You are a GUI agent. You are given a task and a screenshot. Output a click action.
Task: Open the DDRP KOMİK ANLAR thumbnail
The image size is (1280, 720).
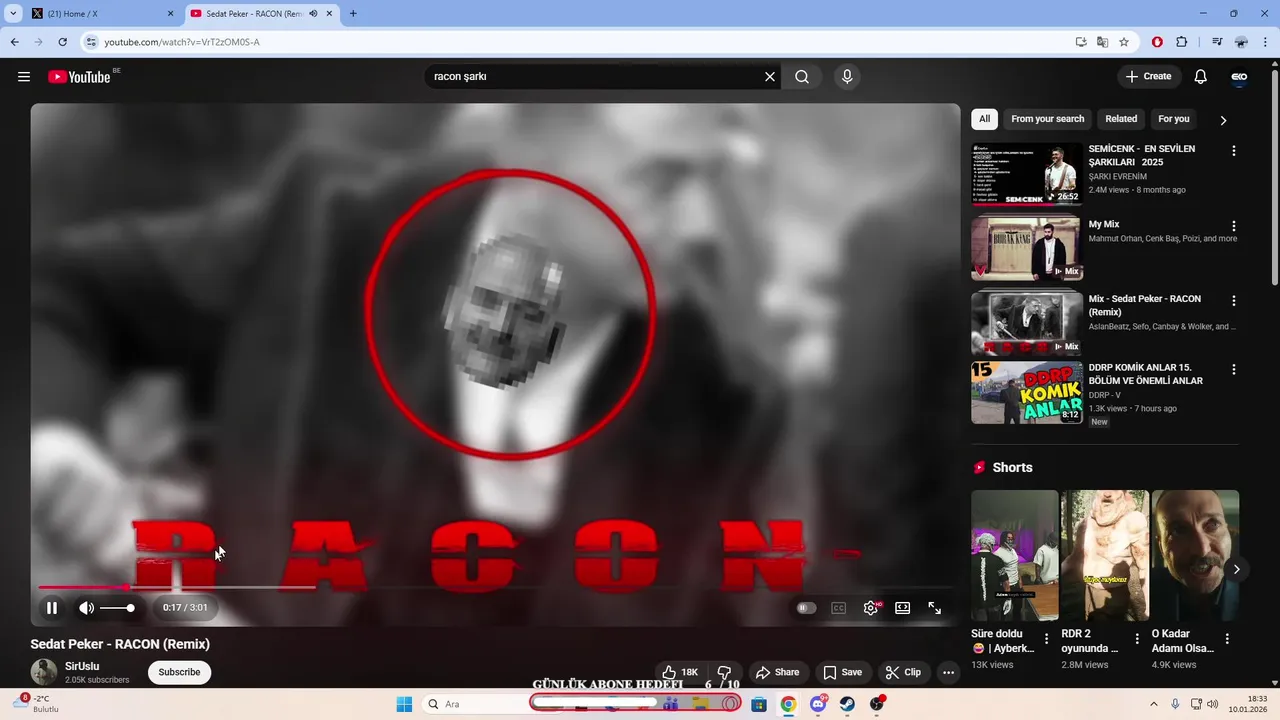[1027, 393]
